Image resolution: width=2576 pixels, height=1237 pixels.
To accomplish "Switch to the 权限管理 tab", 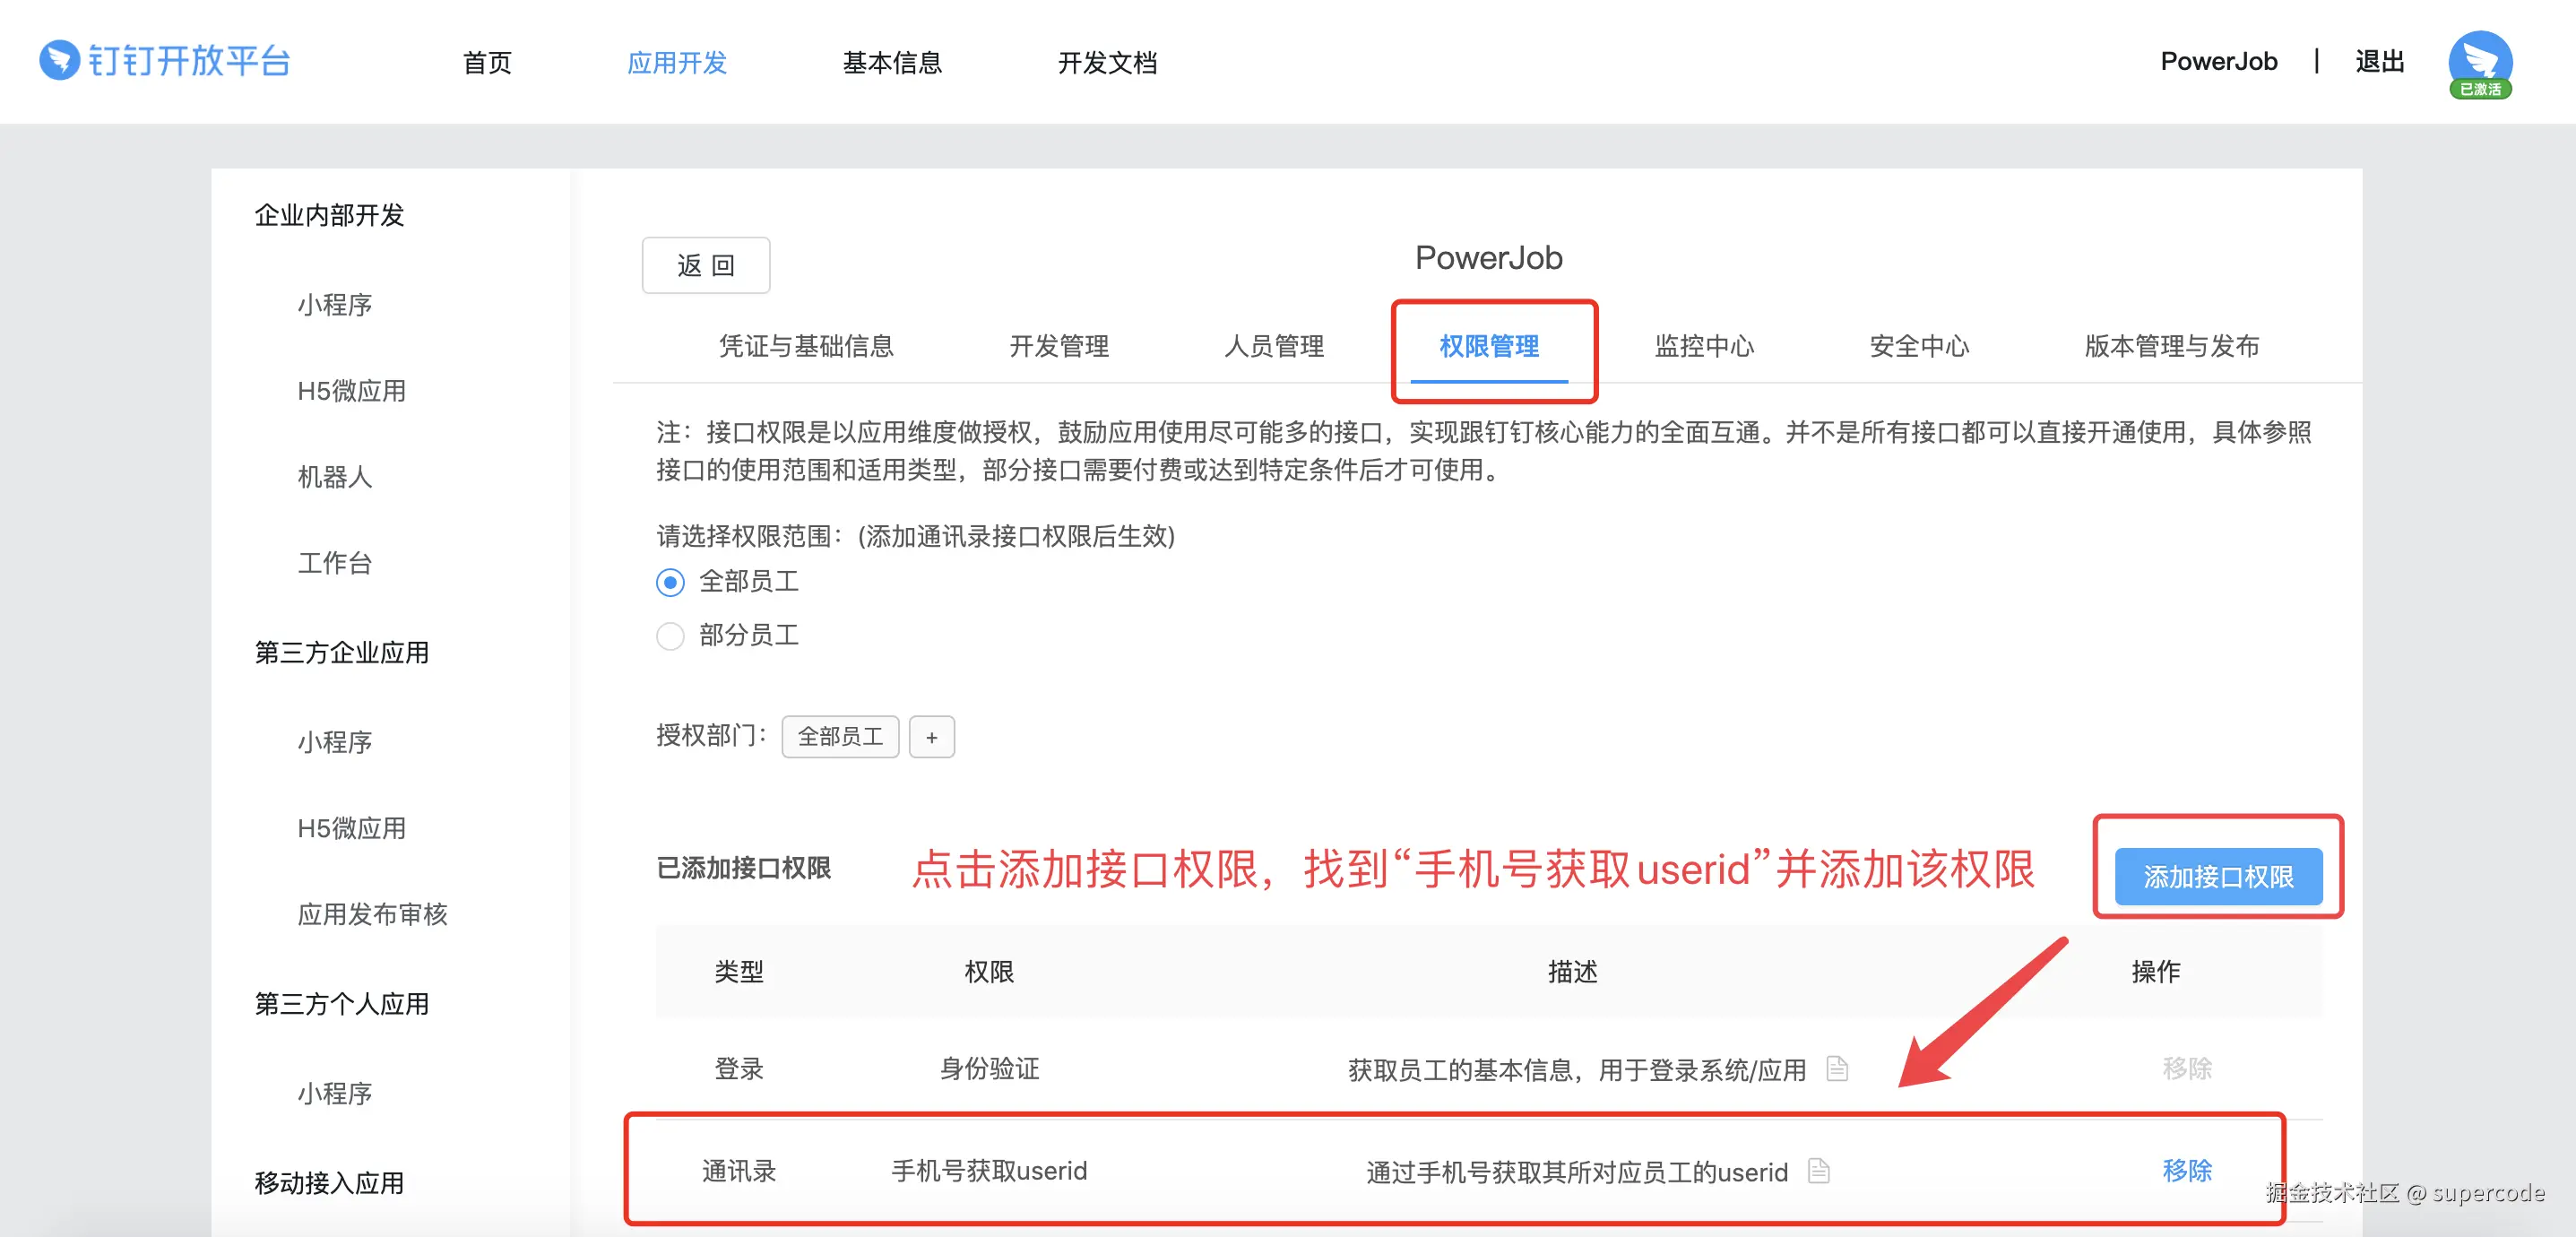I will [1488, 346].
